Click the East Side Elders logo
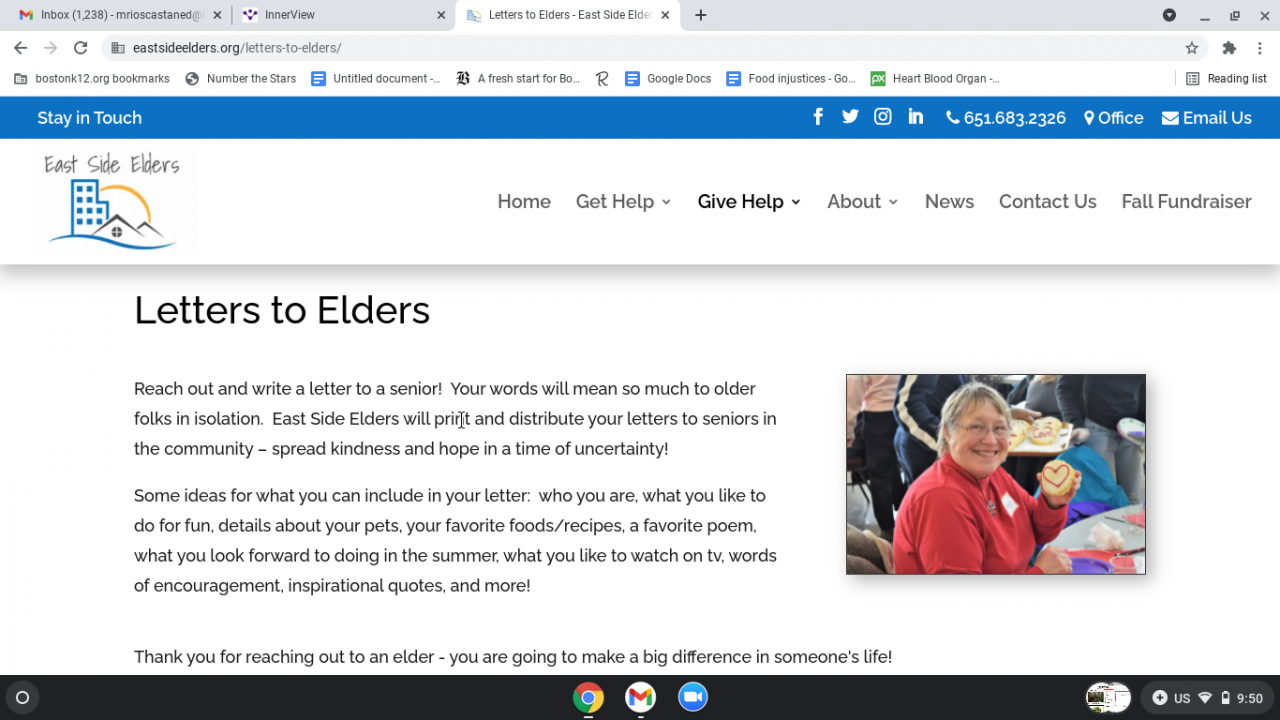Screen dimensions: 1280x720 pos(112,201)
